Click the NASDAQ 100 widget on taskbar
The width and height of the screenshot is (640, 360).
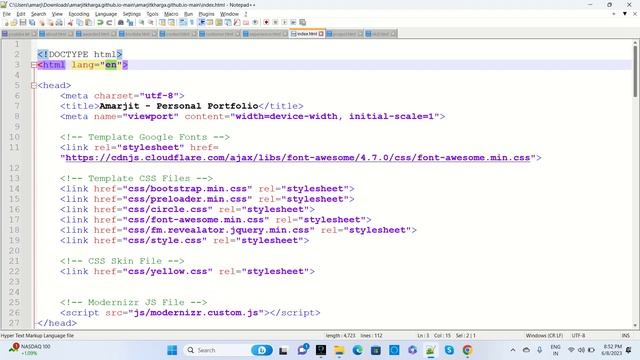tap(29, 350)
